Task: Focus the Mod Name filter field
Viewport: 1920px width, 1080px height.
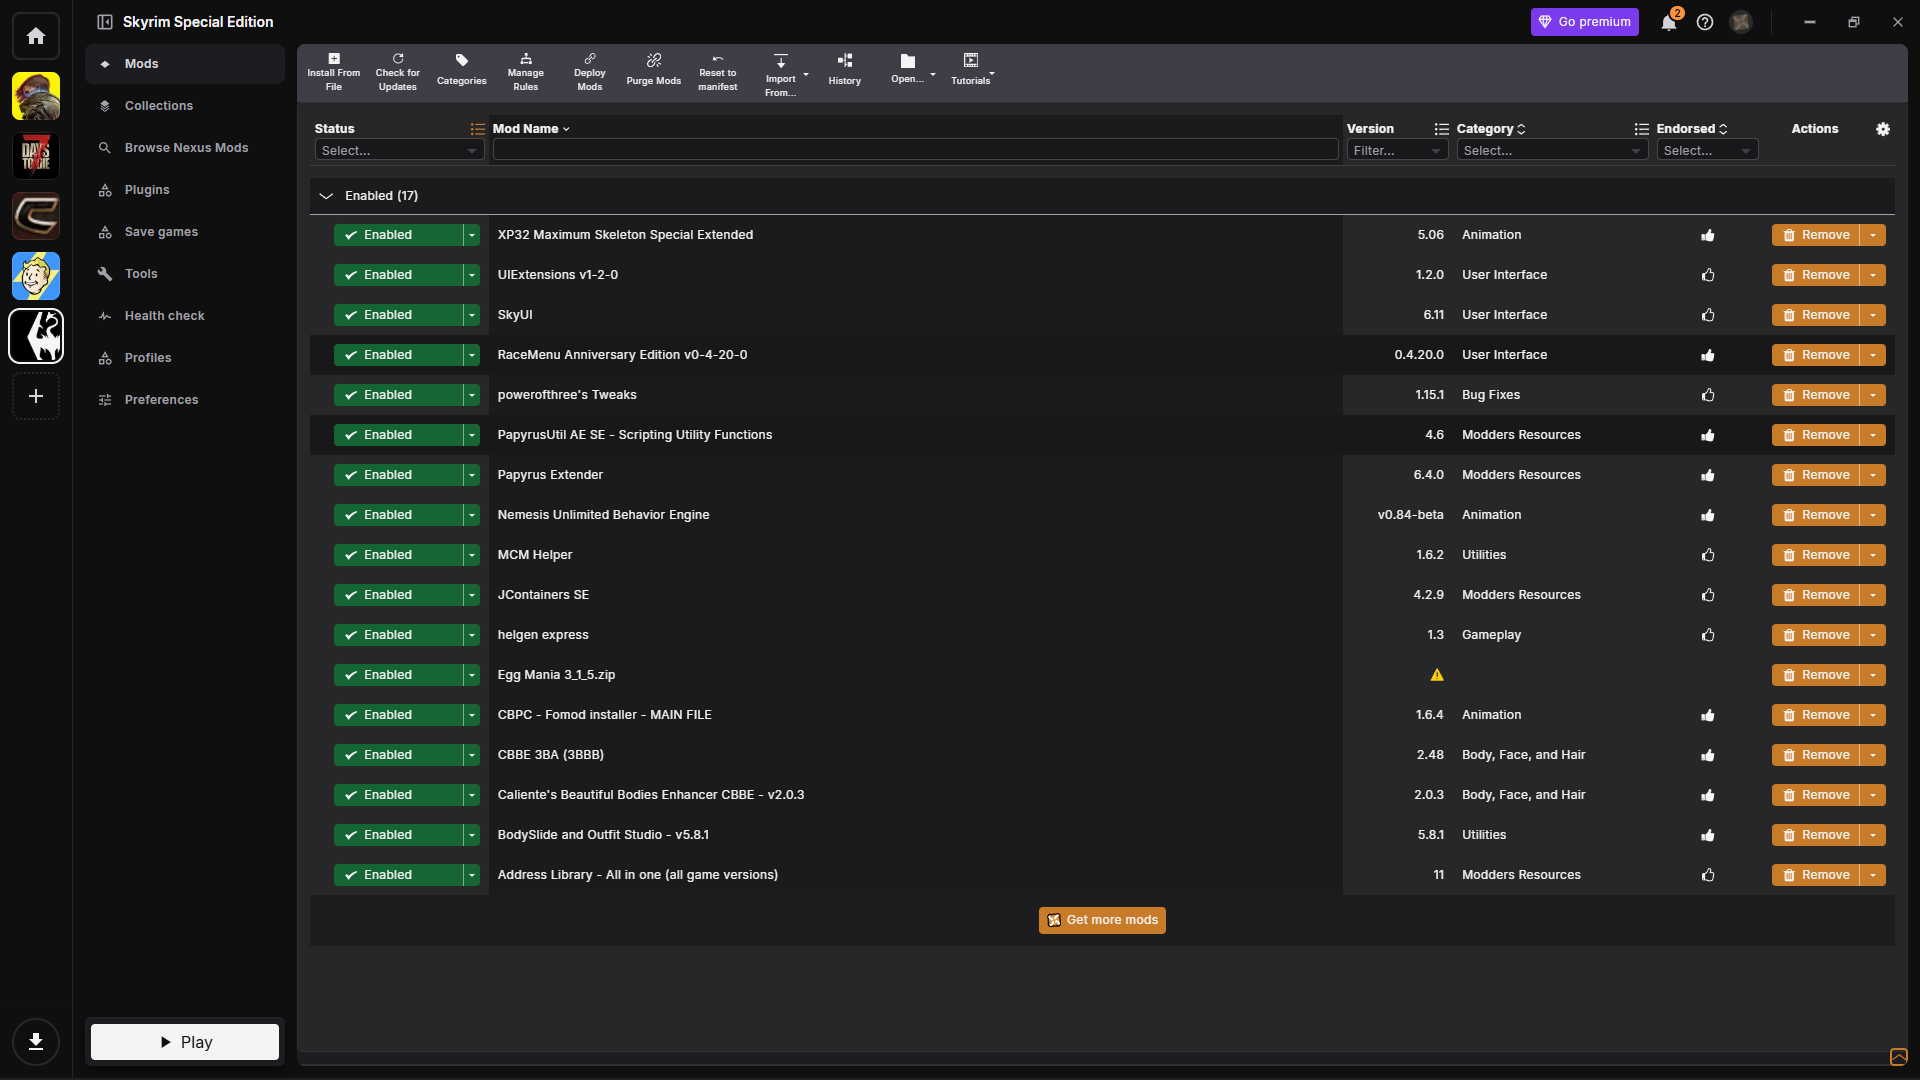Action: pos(915,150)
